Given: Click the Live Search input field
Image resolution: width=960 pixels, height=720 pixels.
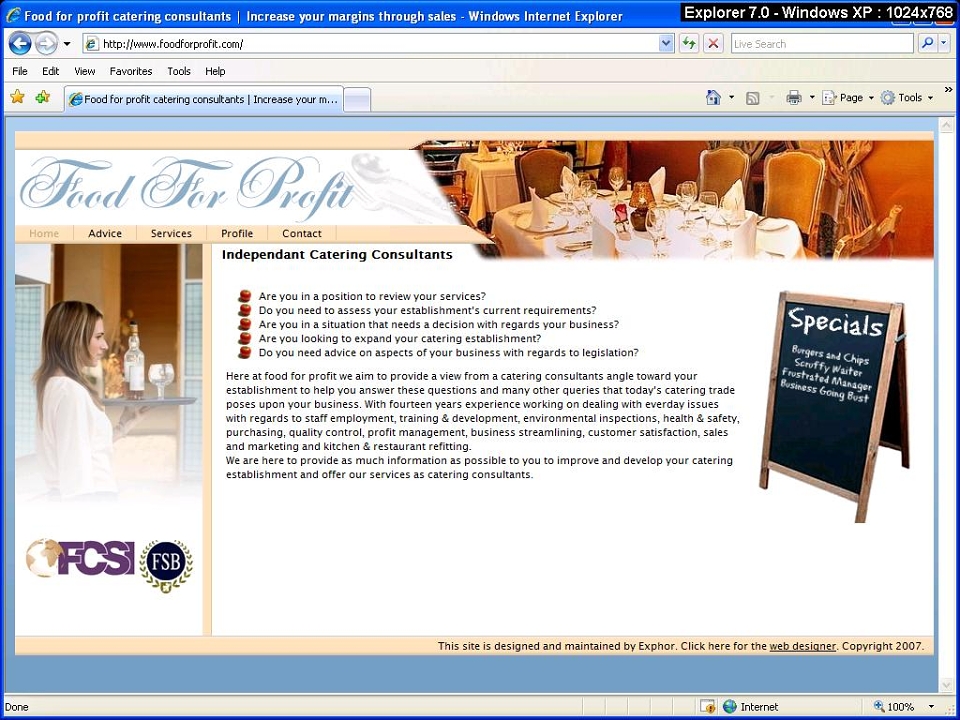Looking at the screenshot, I should point(822,43).
